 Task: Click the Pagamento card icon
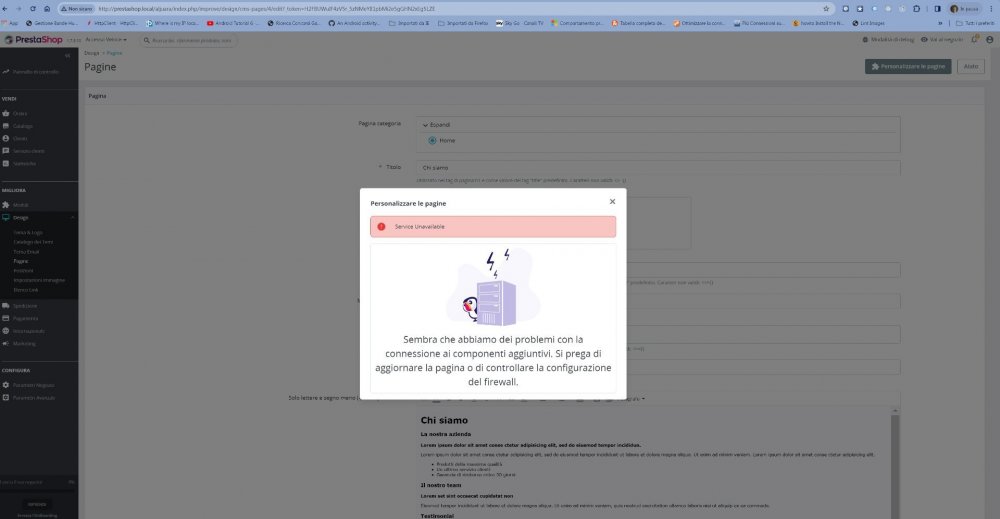pos(6,318)
